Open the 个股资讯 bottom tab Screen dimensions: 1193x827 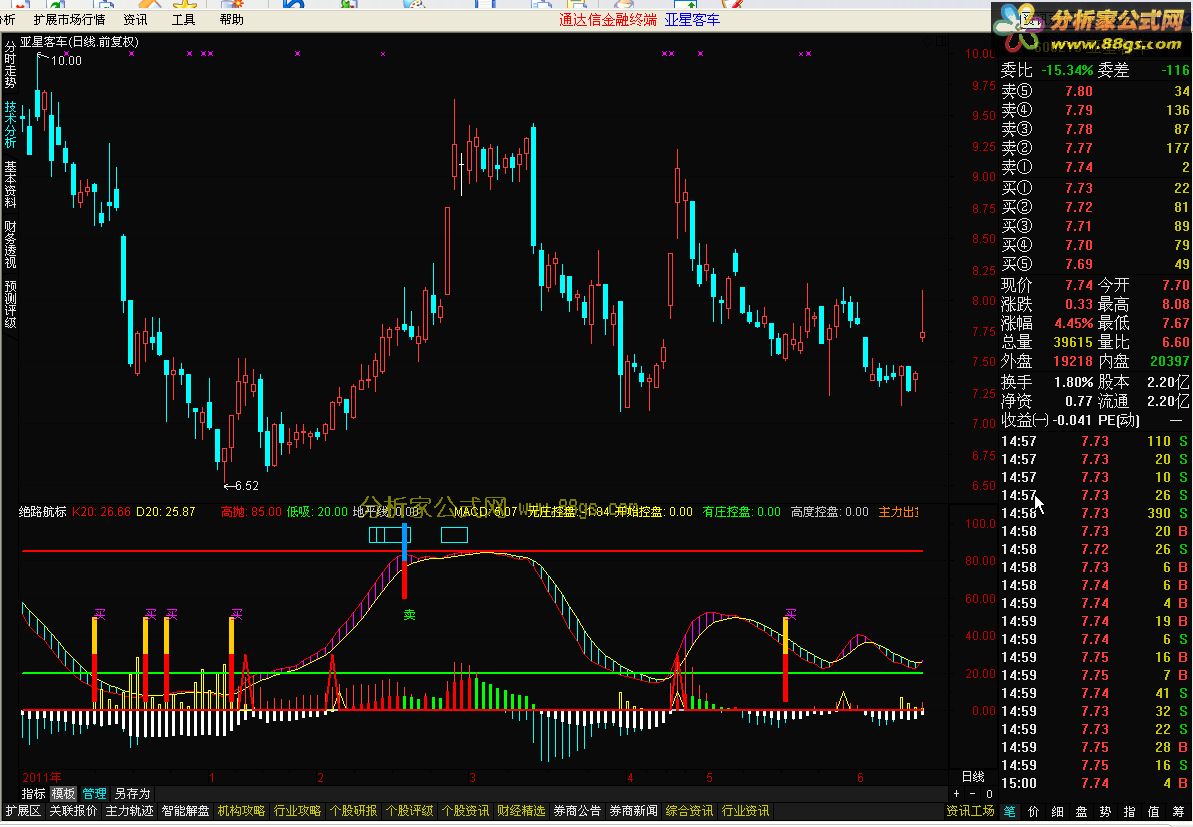coord(466,811)
